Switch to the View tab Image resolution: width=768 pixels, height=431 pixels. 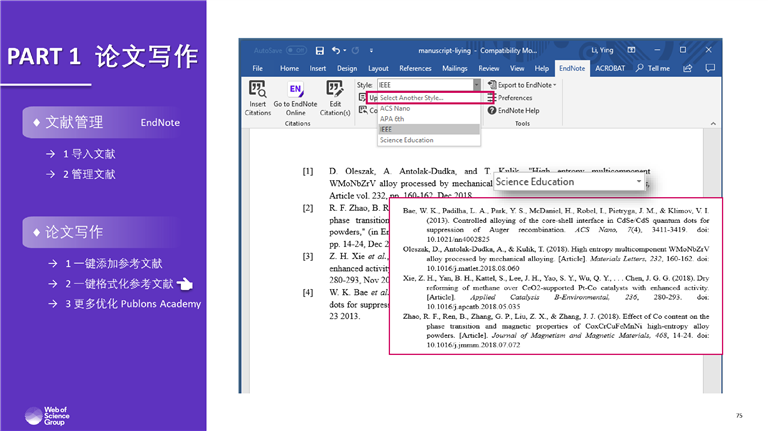tap(517, 69)
